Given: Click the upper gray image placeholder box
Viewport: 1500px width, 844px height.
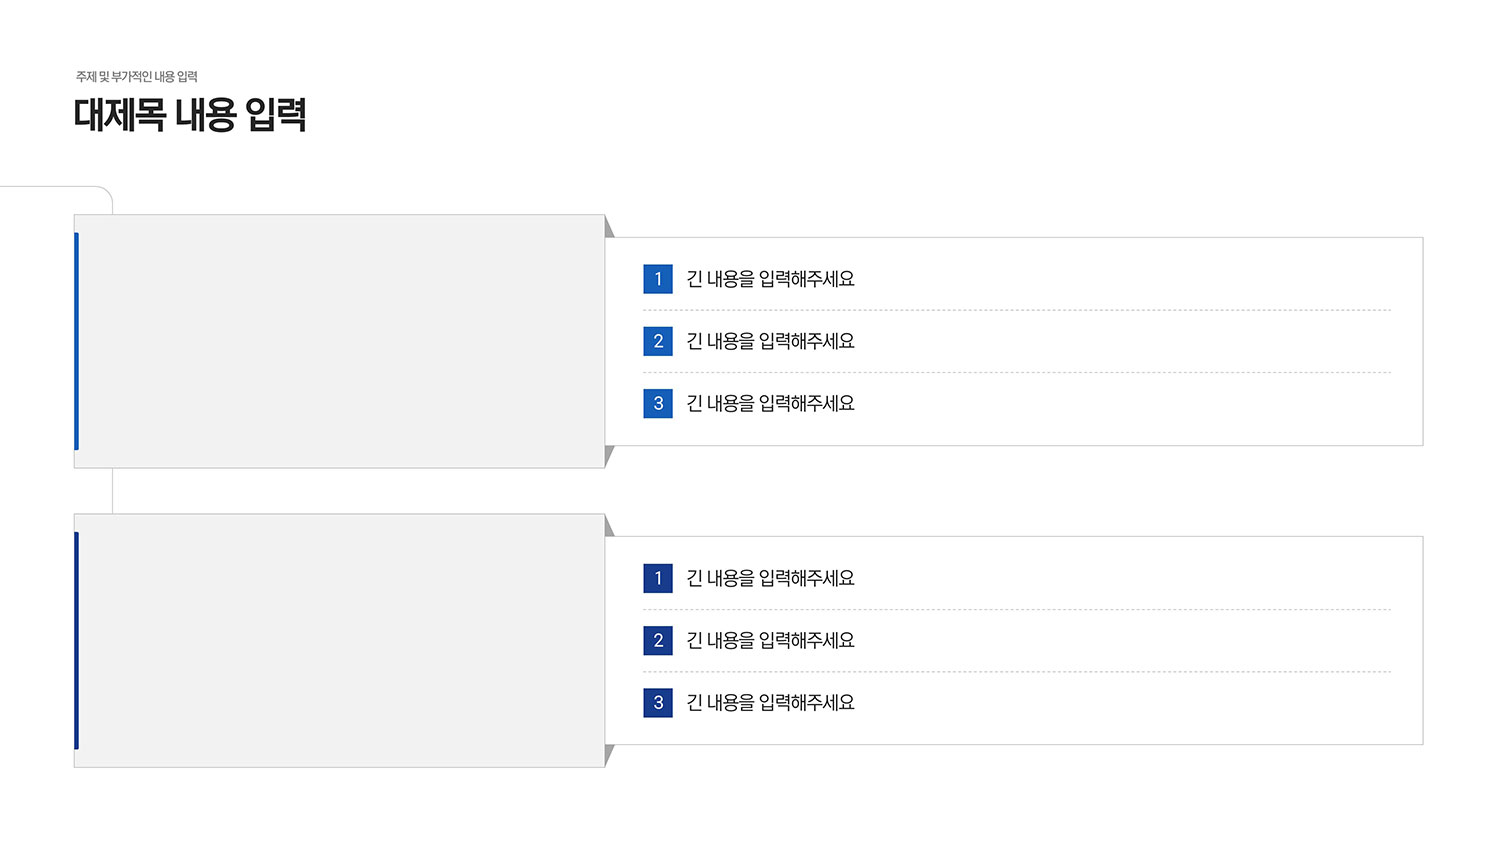Looking at the screenshot, I should pos(340,341).
